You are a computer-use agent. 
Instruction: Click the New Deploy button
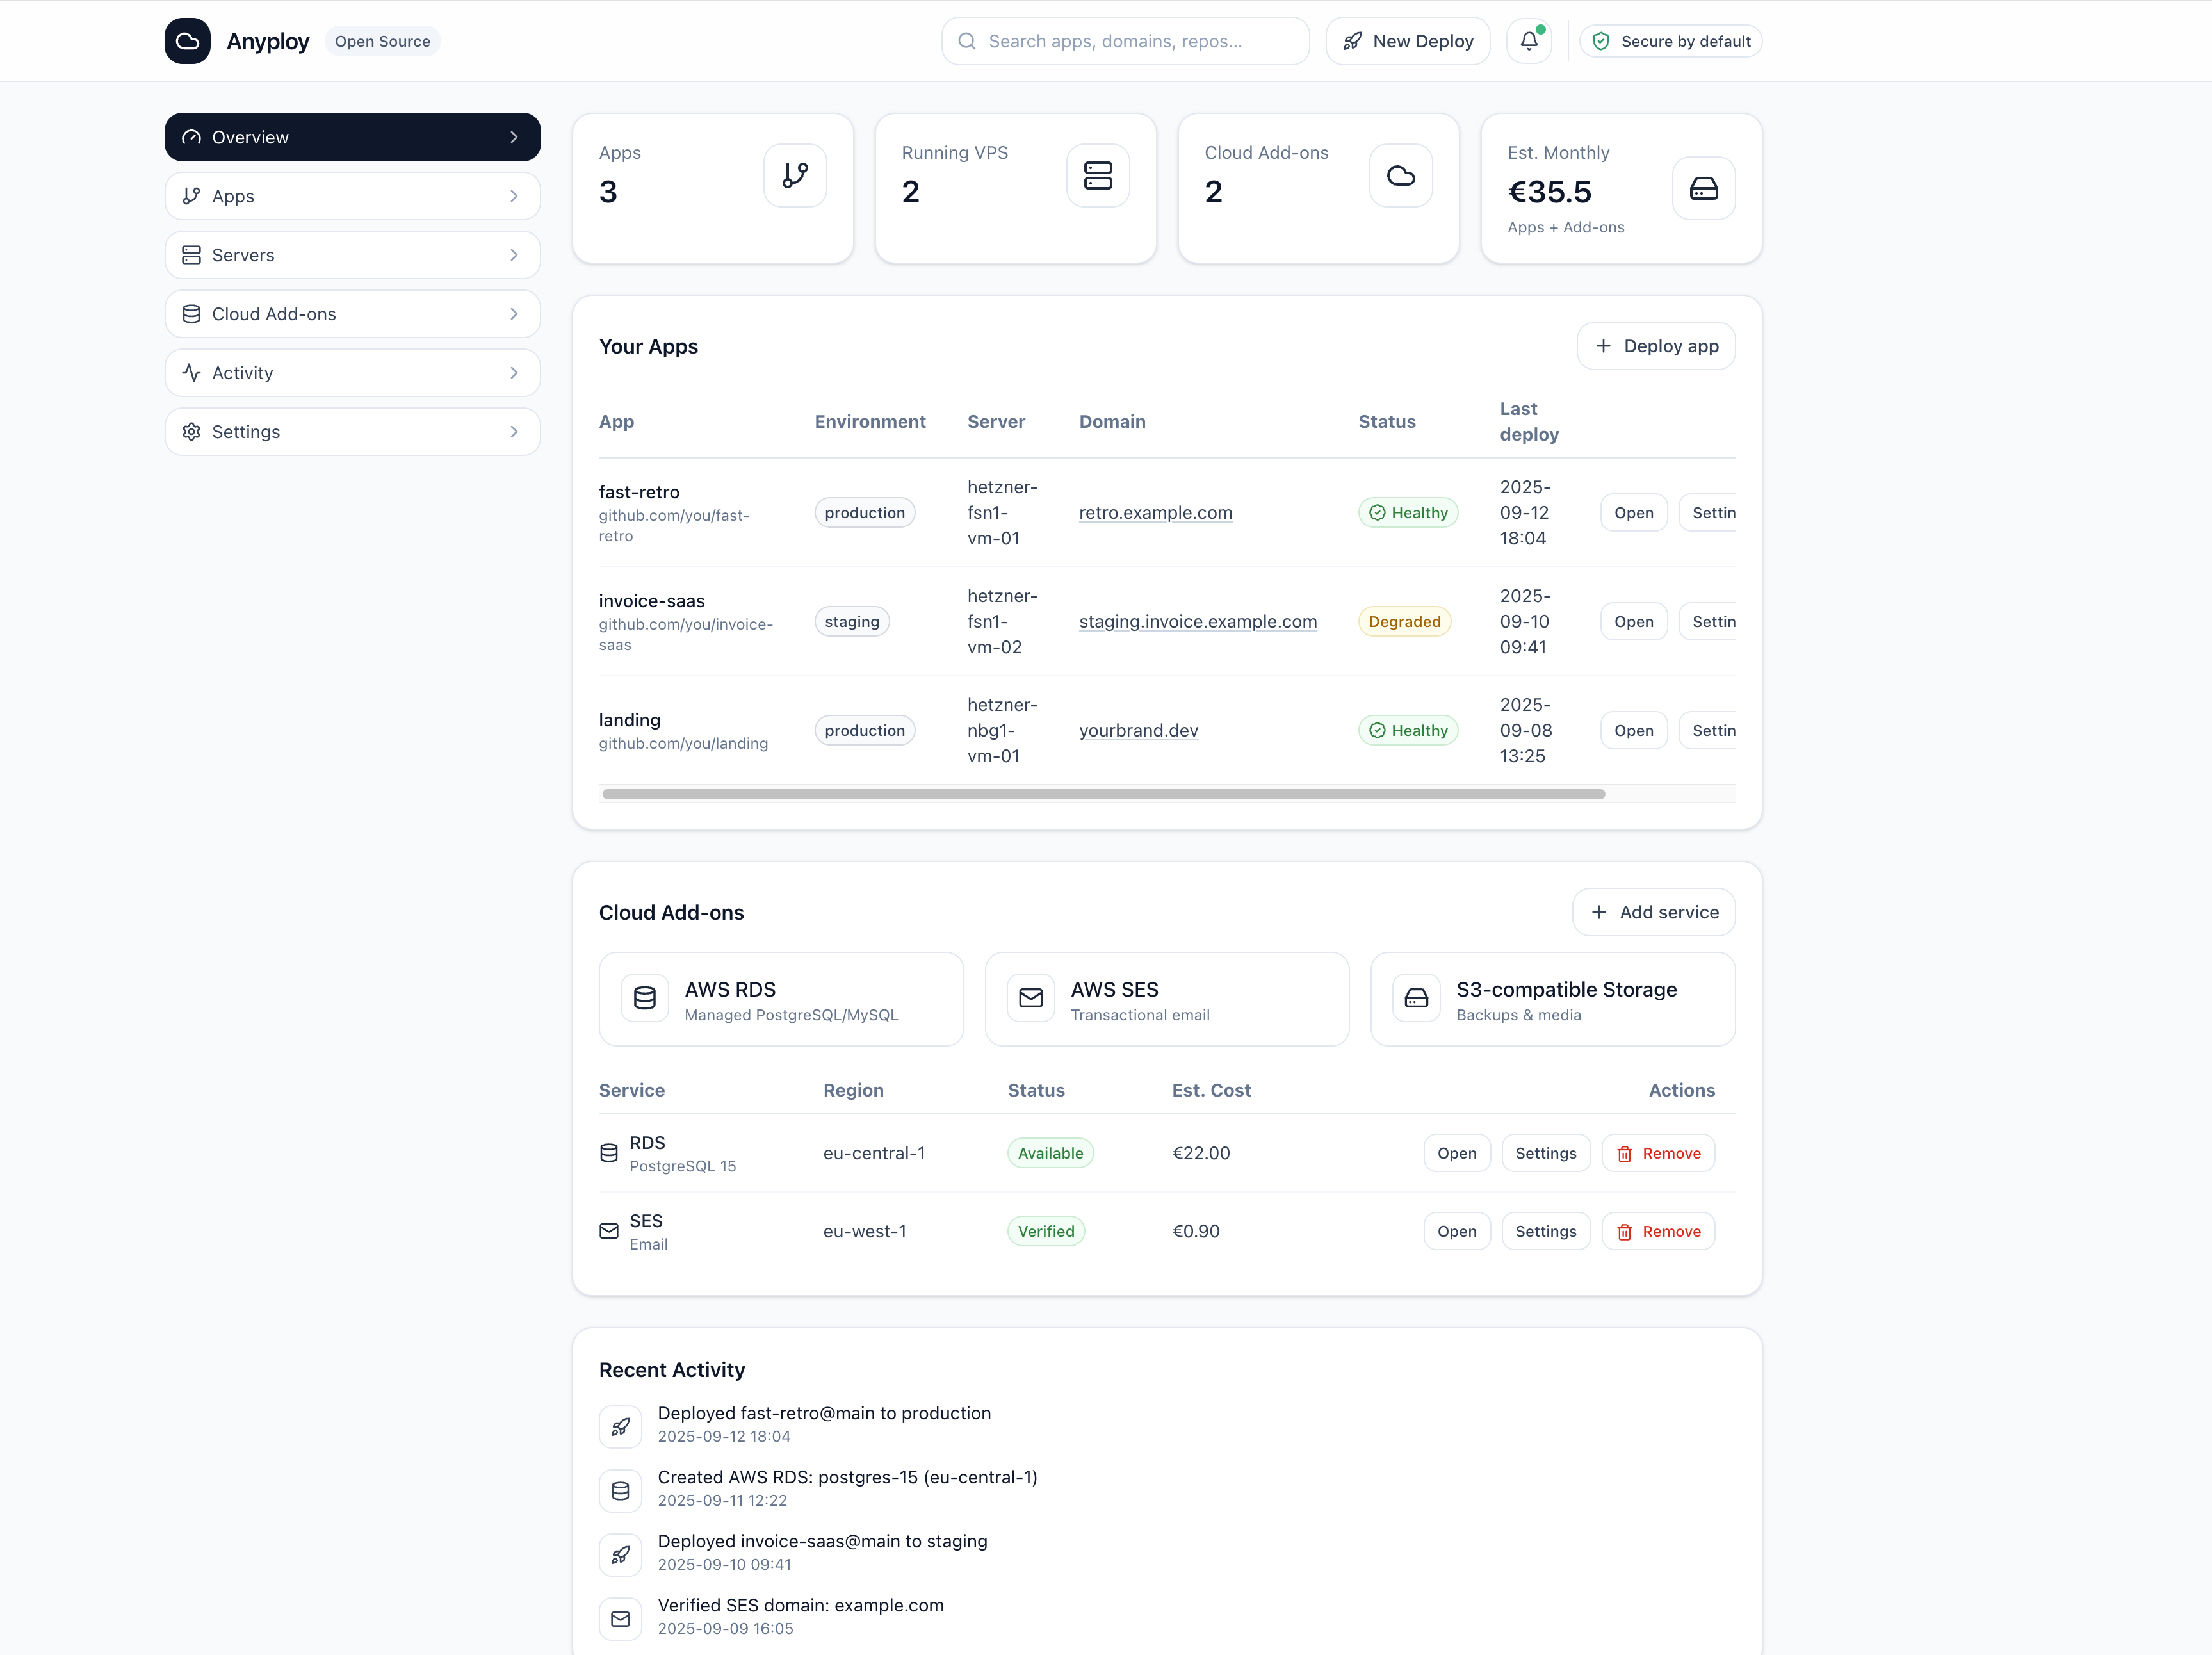(1407, 41)
